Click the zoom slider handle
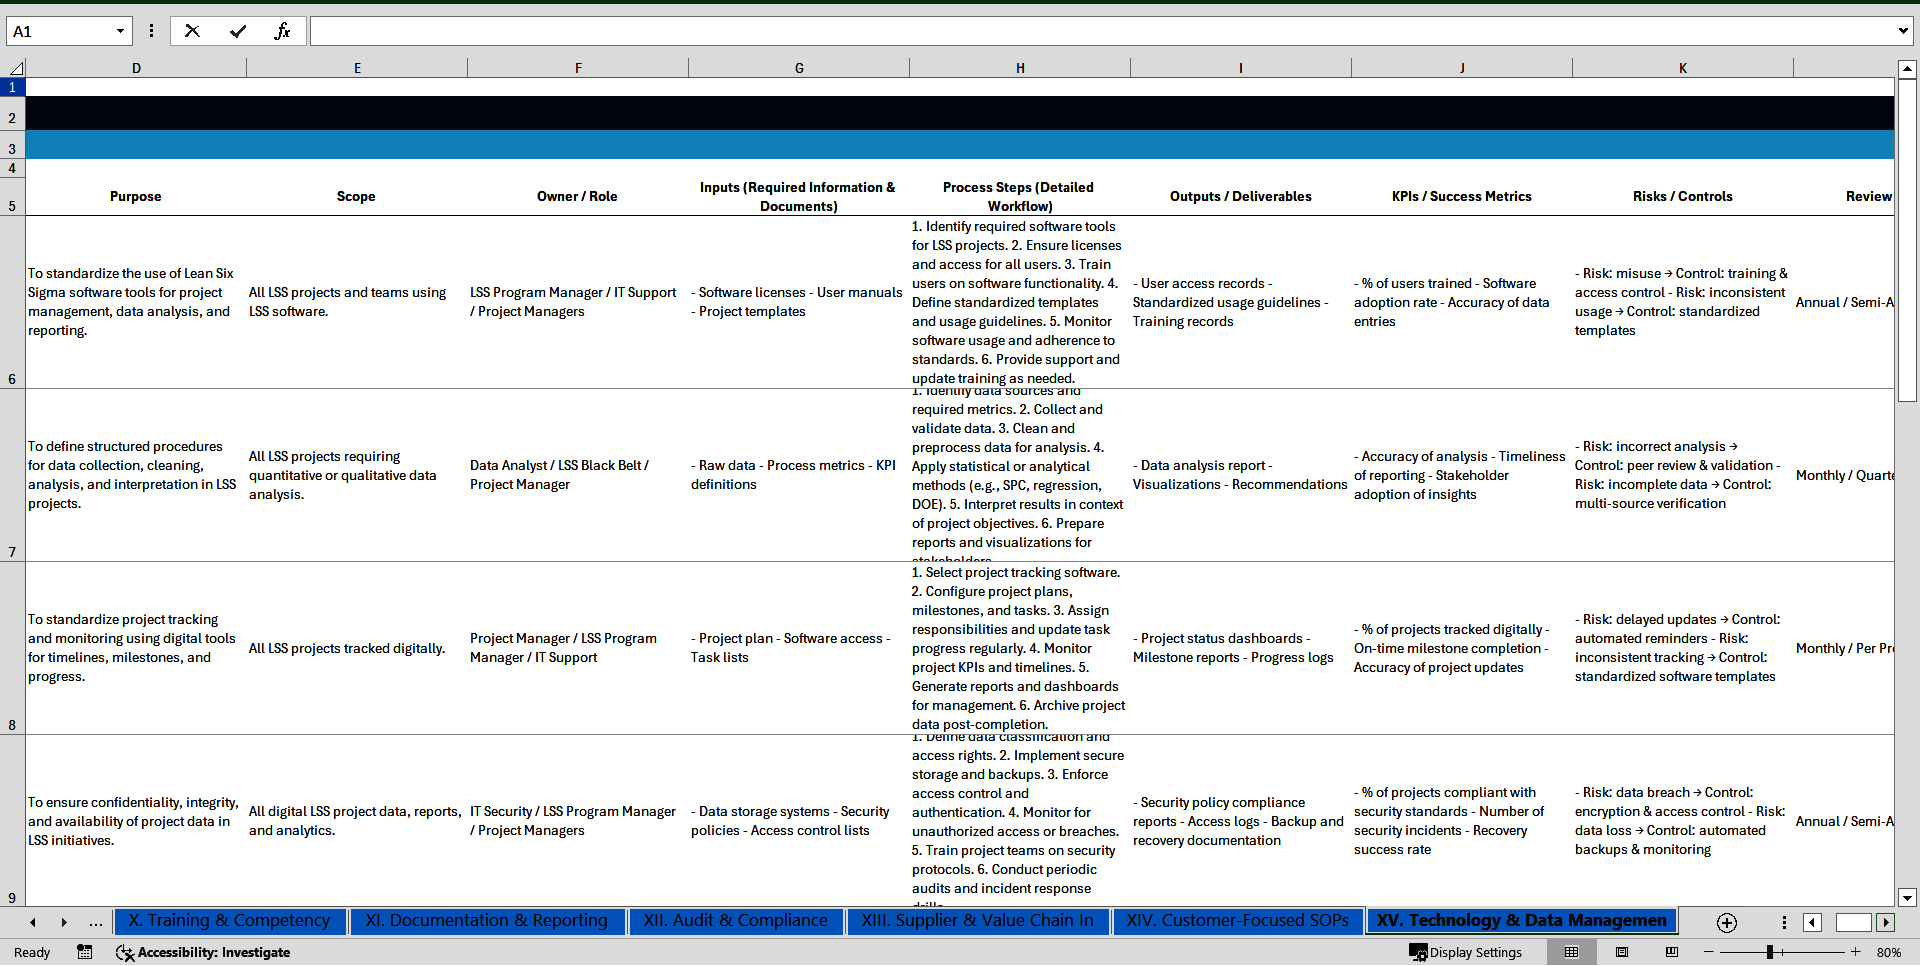The width and height of the screenshot is (1920, 966). coord(1770,952)
